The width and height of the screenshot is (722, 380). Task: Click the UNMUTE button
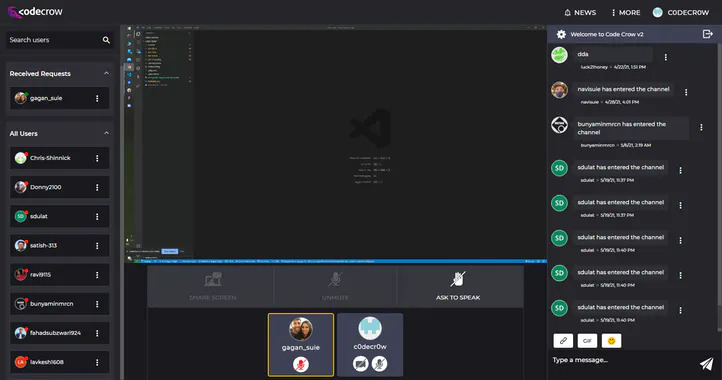tap(335, 286)
